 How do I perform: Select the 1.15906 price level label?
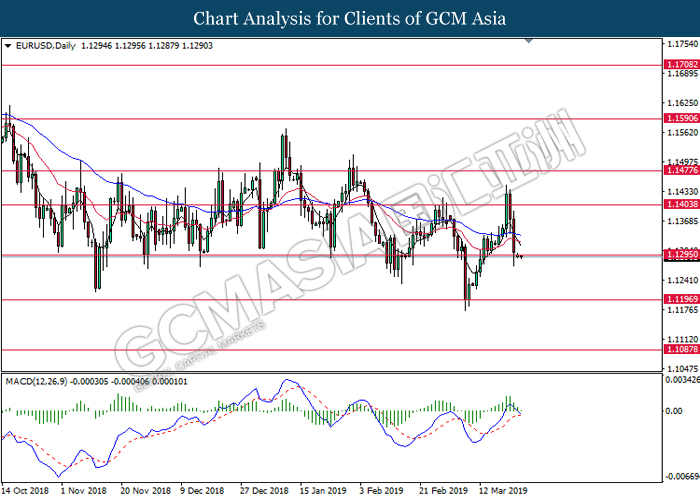(x=681, y=118)
